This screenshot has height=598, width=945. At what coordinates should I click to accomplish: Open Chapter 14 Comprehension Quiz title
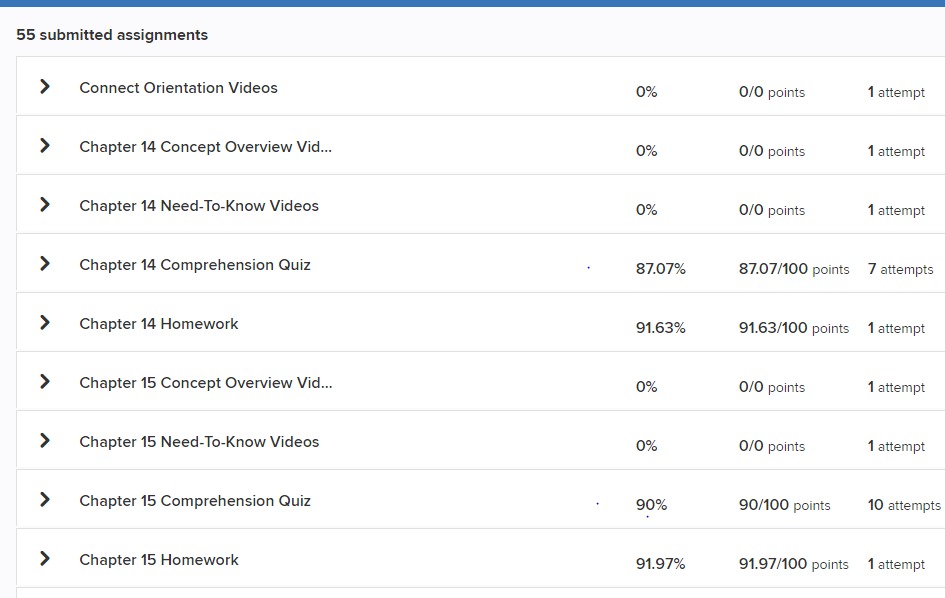pyautogui.click(x=195, y=265)
